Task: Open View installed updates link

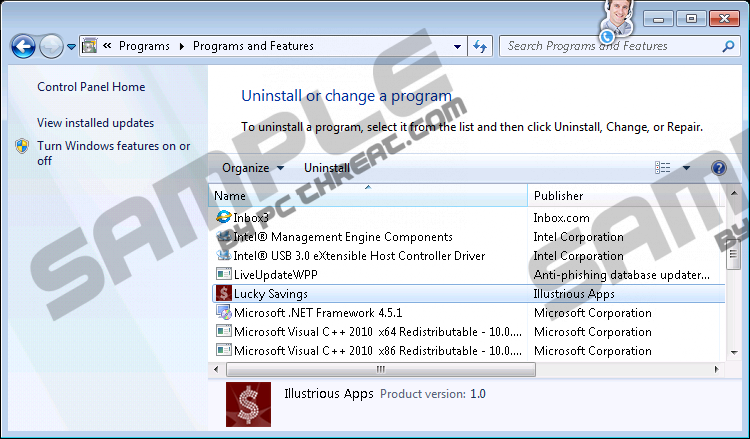Action: (95, 123)
